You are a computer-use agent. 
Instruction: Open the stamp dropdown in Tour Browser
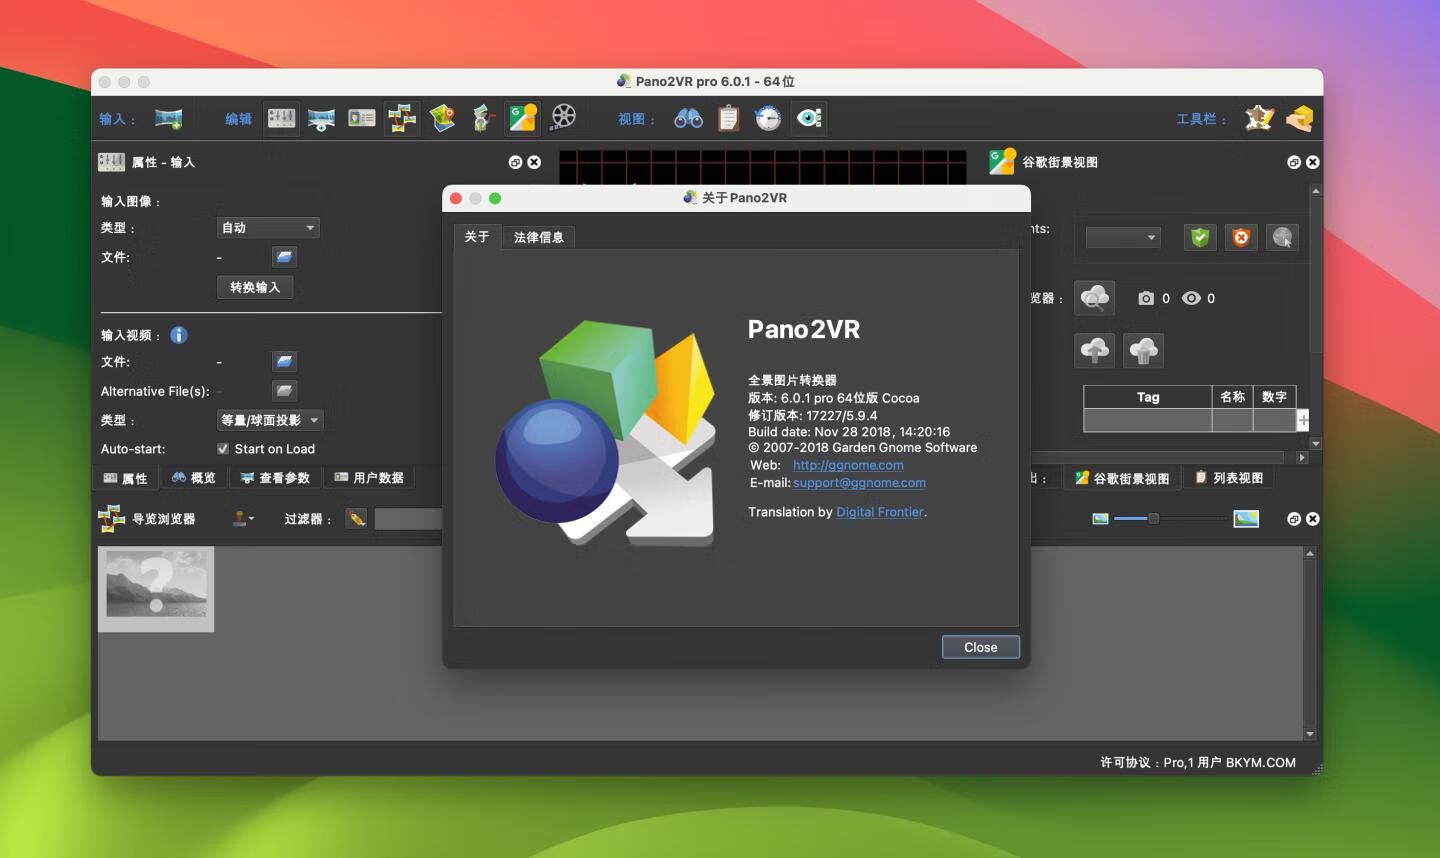click(x=243, y=518)
